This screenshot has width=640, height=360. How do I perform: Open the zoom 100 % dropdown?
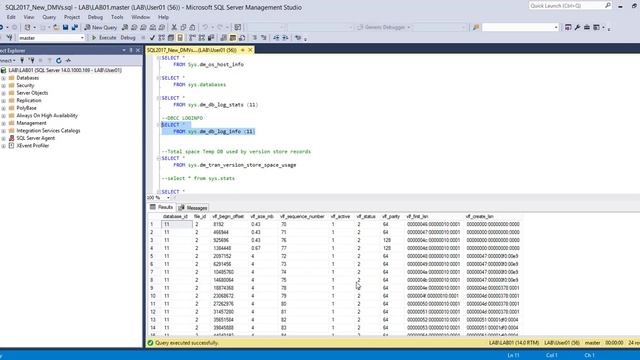pos(168,198)
